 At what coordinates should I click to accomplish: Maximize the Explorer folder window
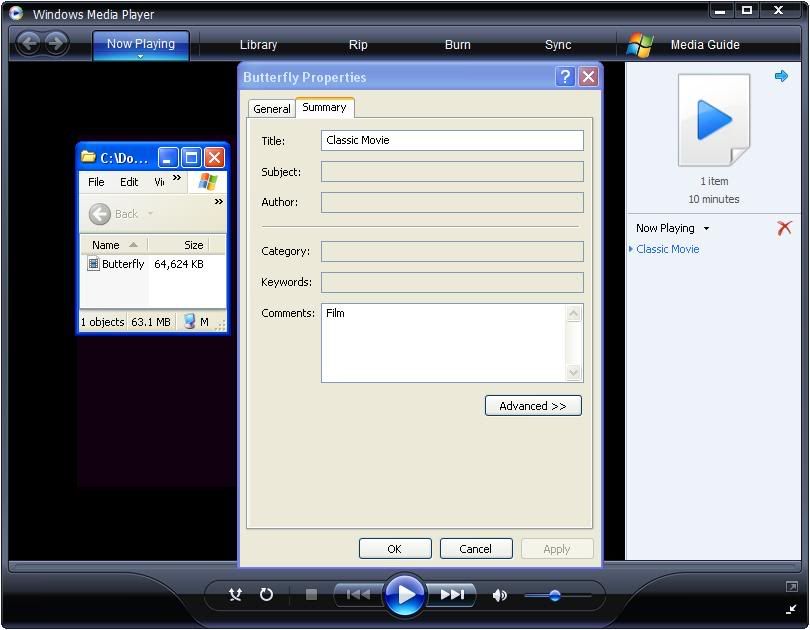pos(191,158)
